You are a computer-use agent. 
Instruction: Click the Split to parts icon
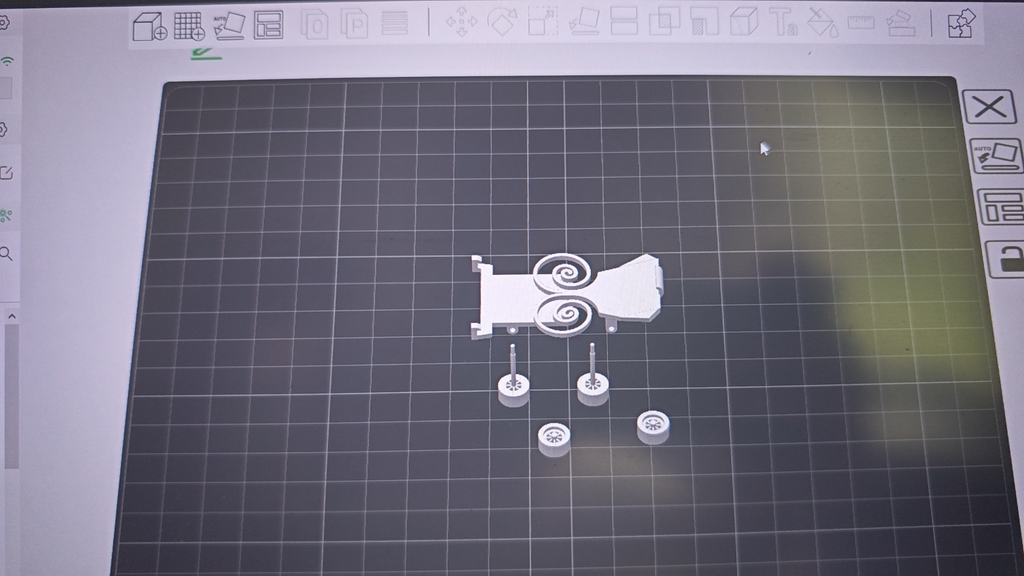[x=355, y=24]
